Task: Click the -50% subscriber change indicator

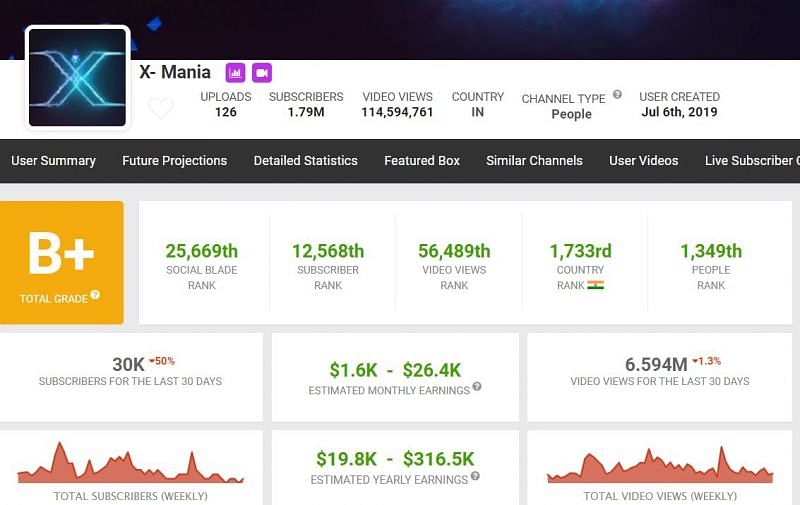Action: pos(162,361)
